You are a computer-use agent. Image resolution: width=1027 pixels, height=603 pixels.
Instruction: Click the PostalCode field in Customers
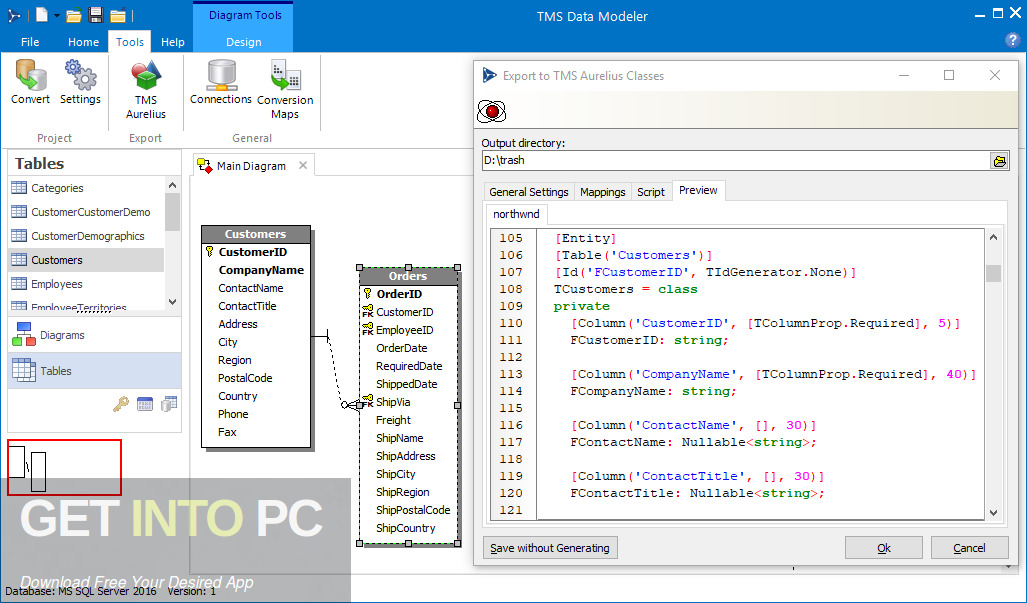(x=245, y=378)
